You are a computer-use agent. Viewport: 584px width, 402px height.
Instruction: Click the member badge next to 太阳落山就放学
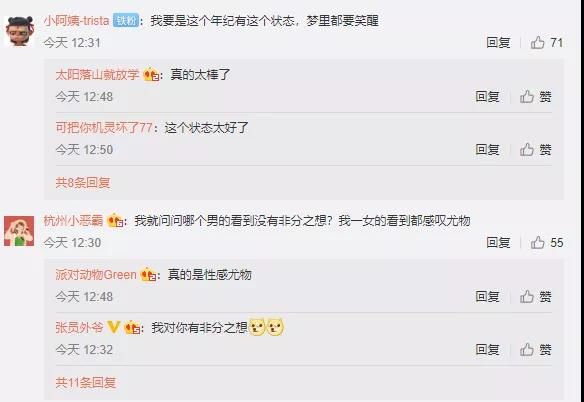pos(152,75)
